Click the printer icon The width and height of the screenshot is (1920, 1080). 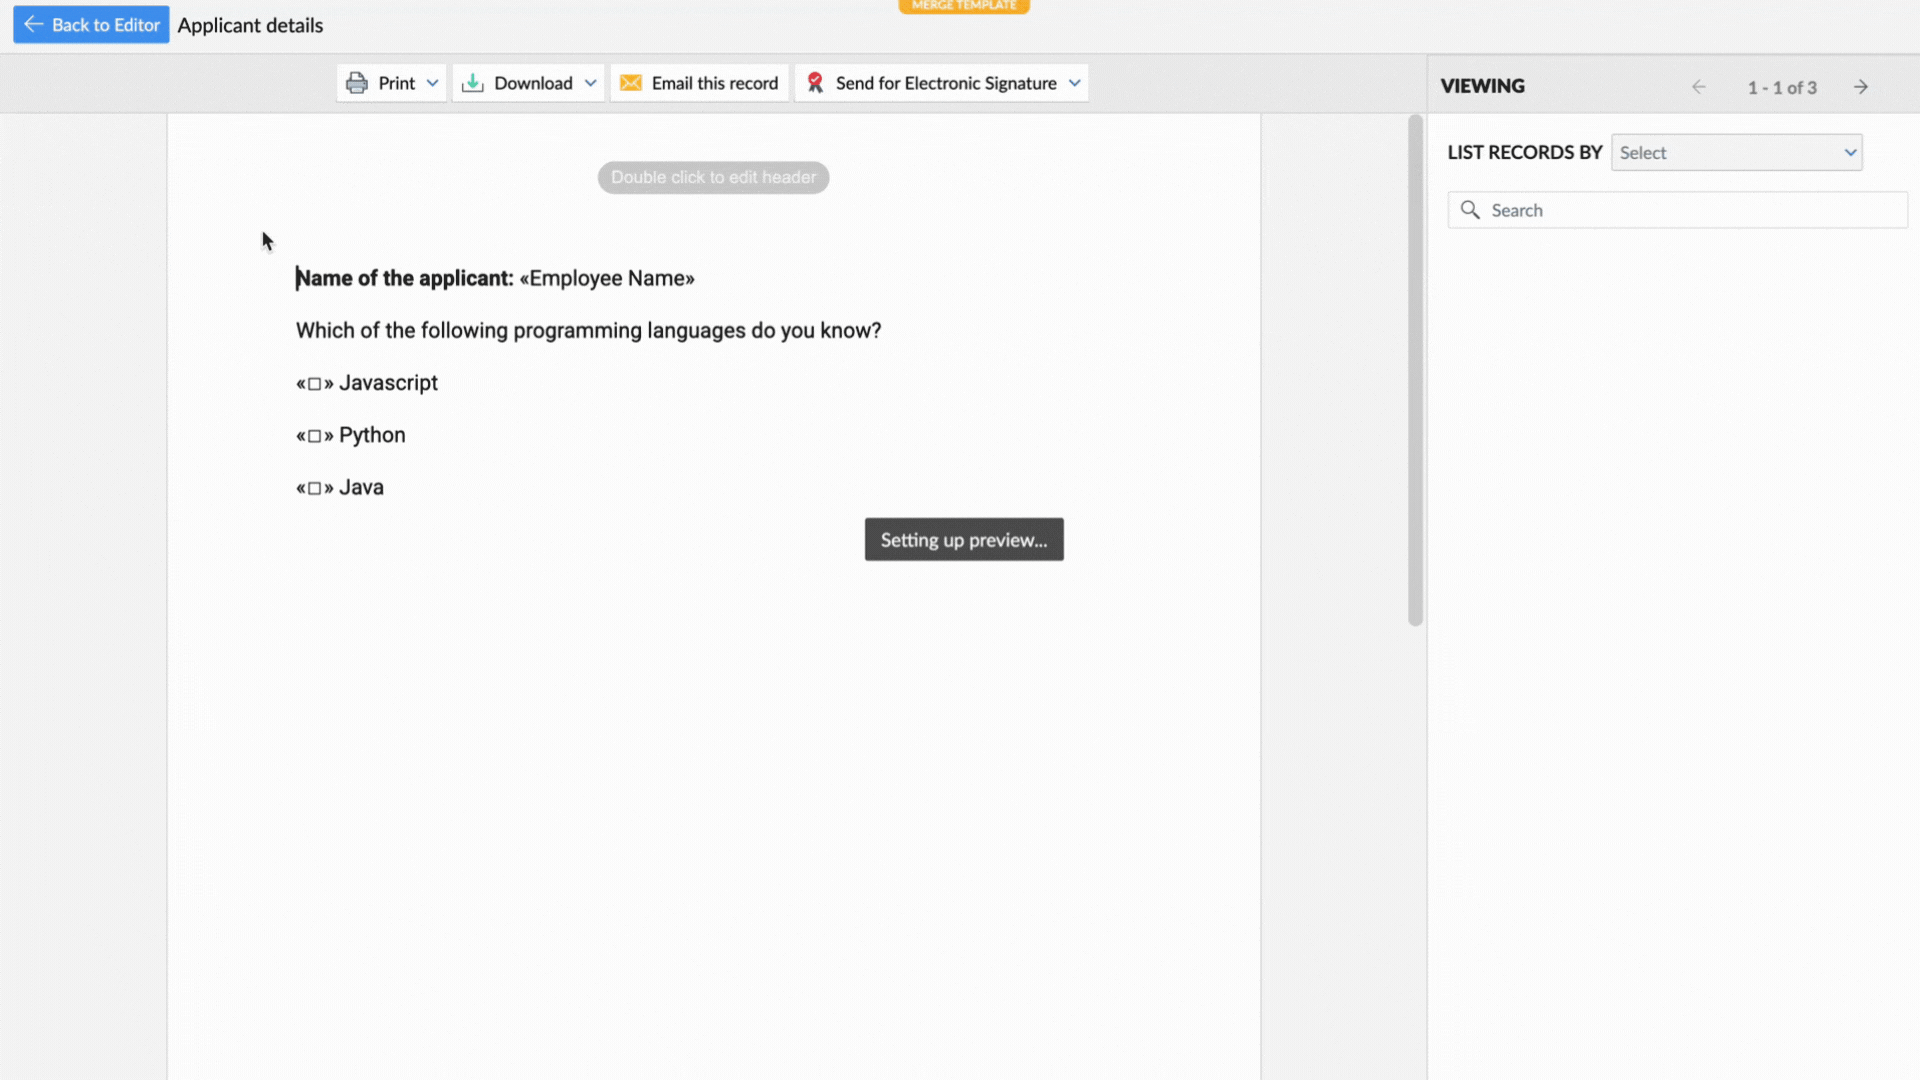coord(357,83)
